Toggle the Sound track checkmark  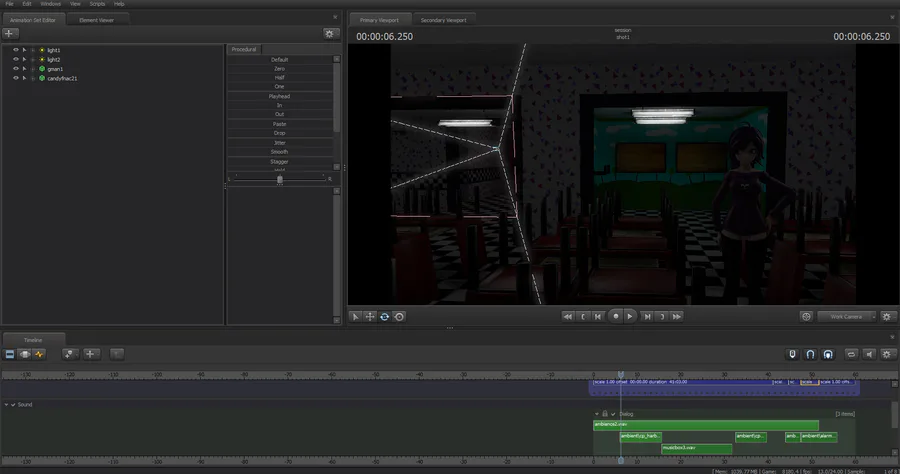13,405
